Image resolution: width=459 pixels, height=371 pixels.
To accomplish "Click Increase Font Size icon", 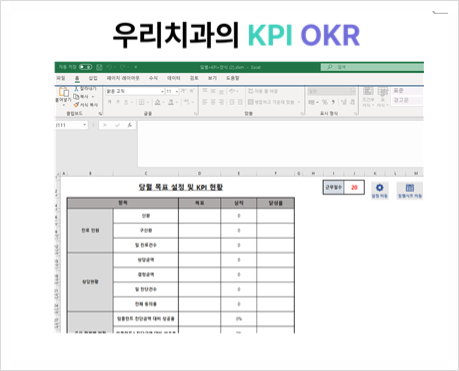I will pyautogui.click(x=184, y=91).
